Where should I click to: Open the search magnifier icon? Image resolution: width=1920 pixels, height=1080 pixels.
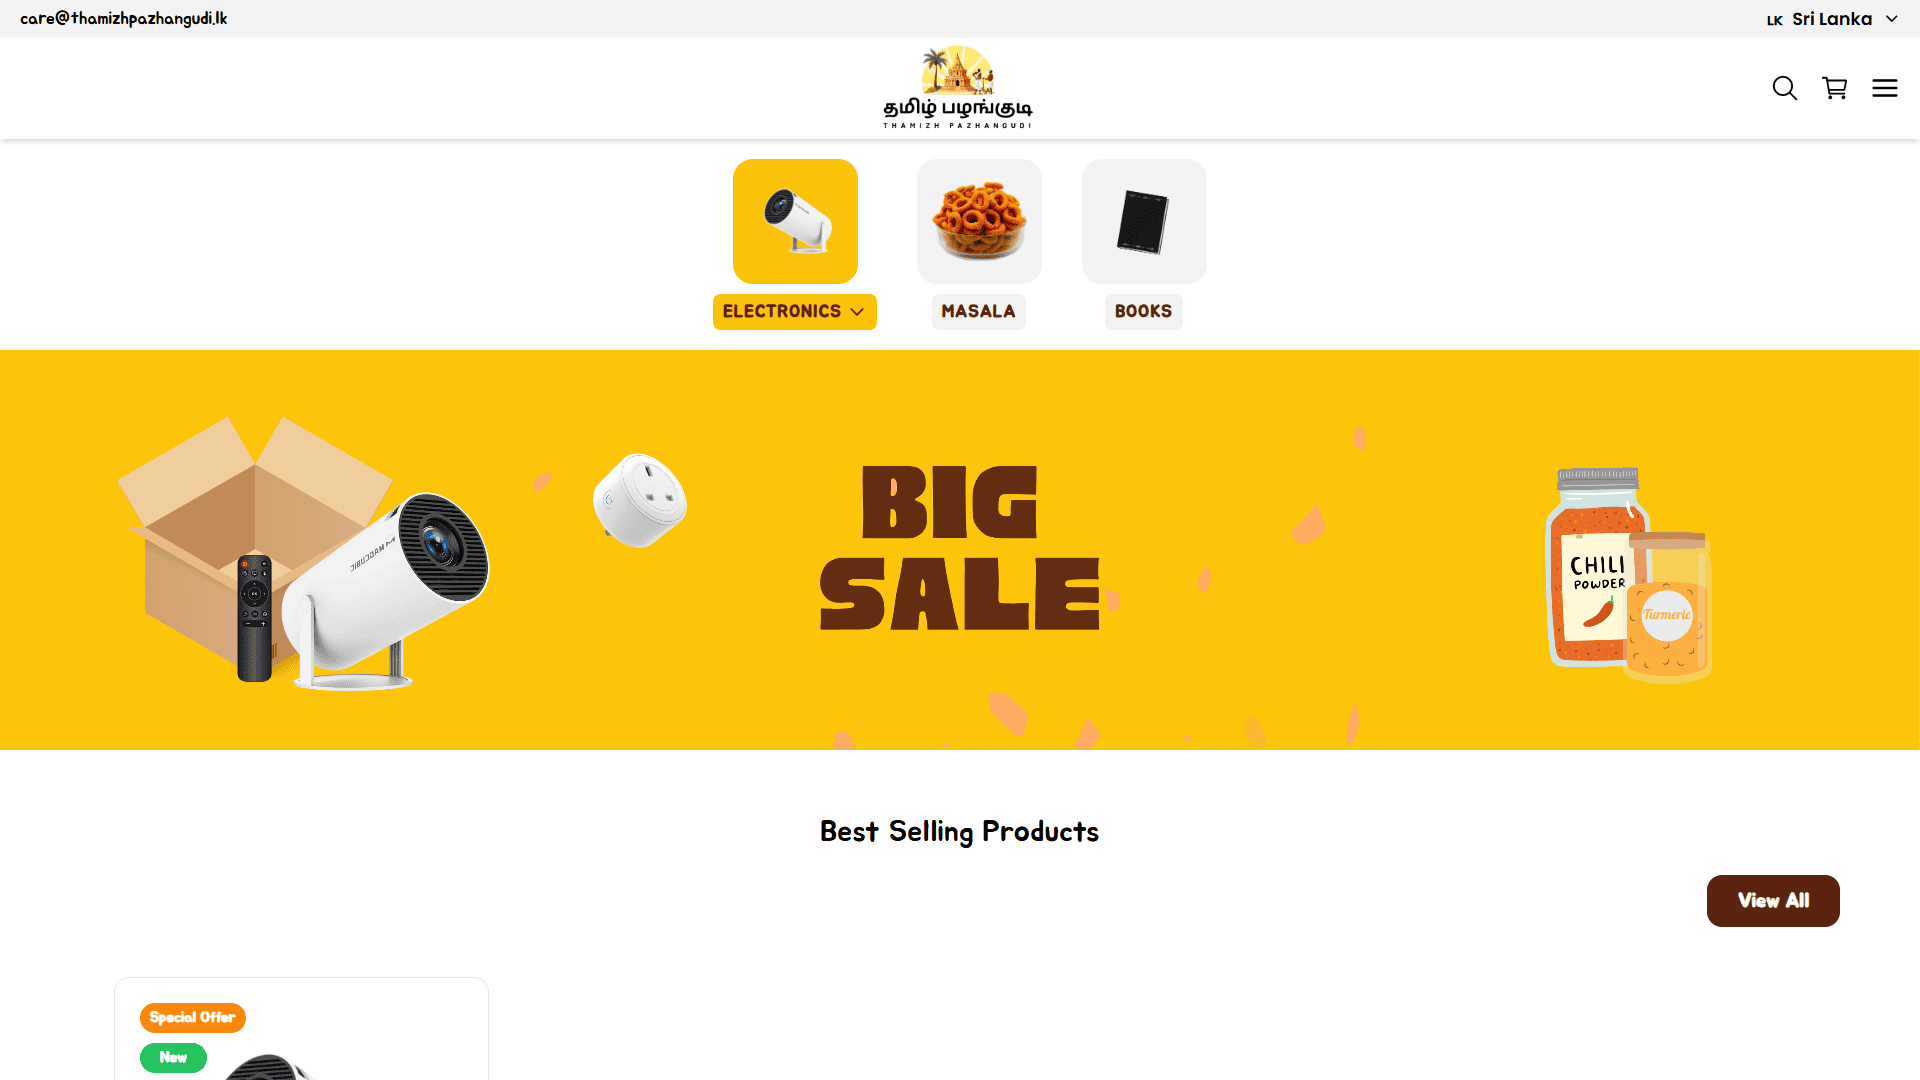pyautogui.click(x=1785, y=88)
